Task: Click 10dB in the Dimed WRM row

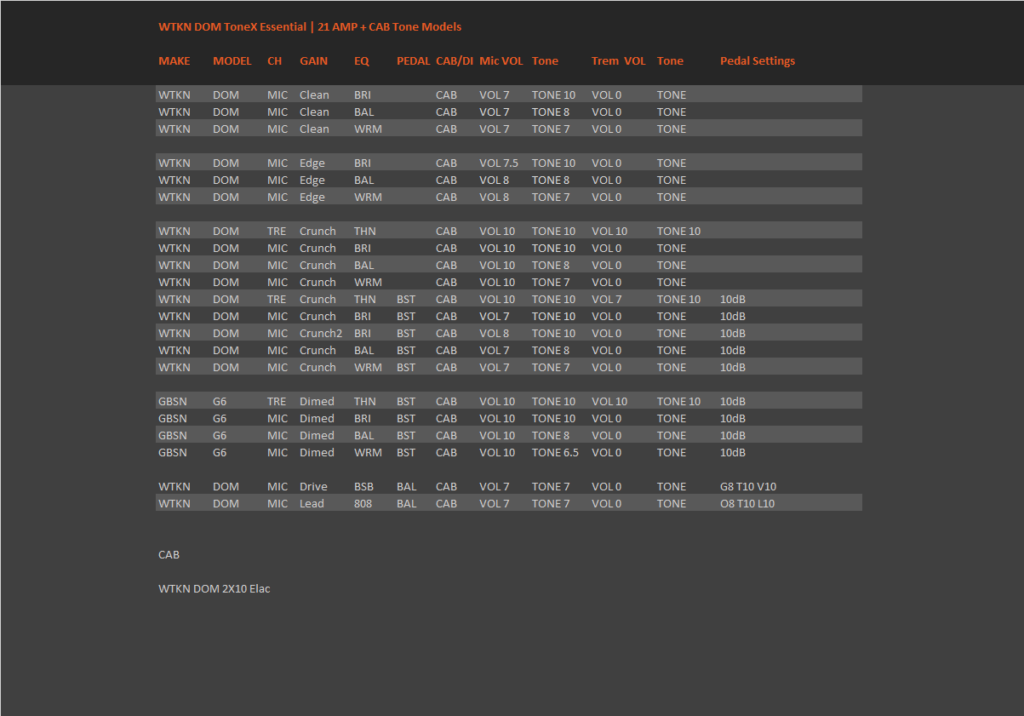Action: (733, 452)
